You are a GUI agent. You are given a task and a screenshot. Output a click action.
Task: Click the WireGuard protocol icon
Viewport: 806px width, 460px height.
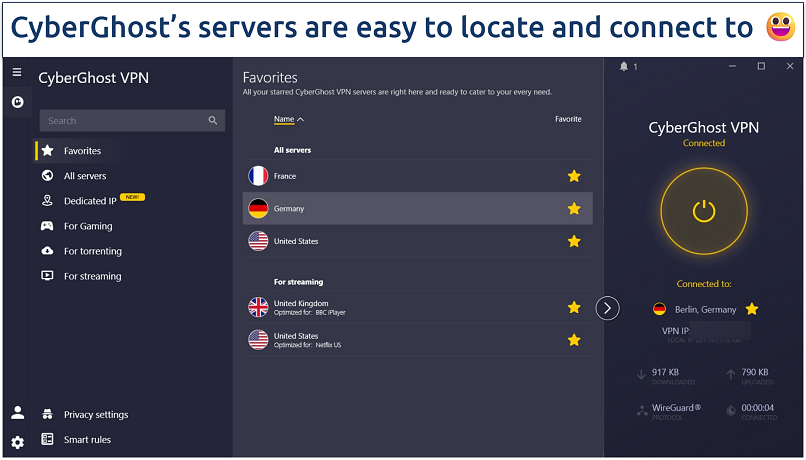[641, 409]
